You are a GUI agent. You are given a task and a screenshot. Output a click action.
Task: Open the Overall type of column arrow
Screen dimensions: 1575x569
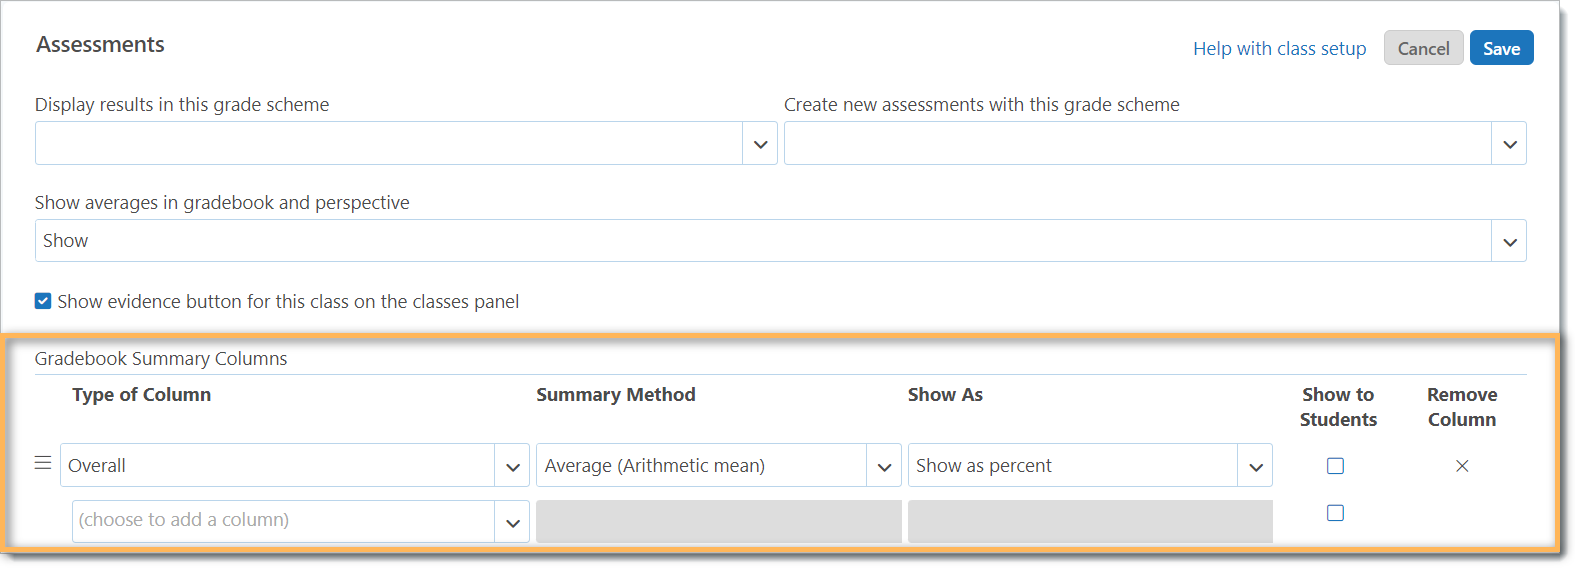[512, 466]
